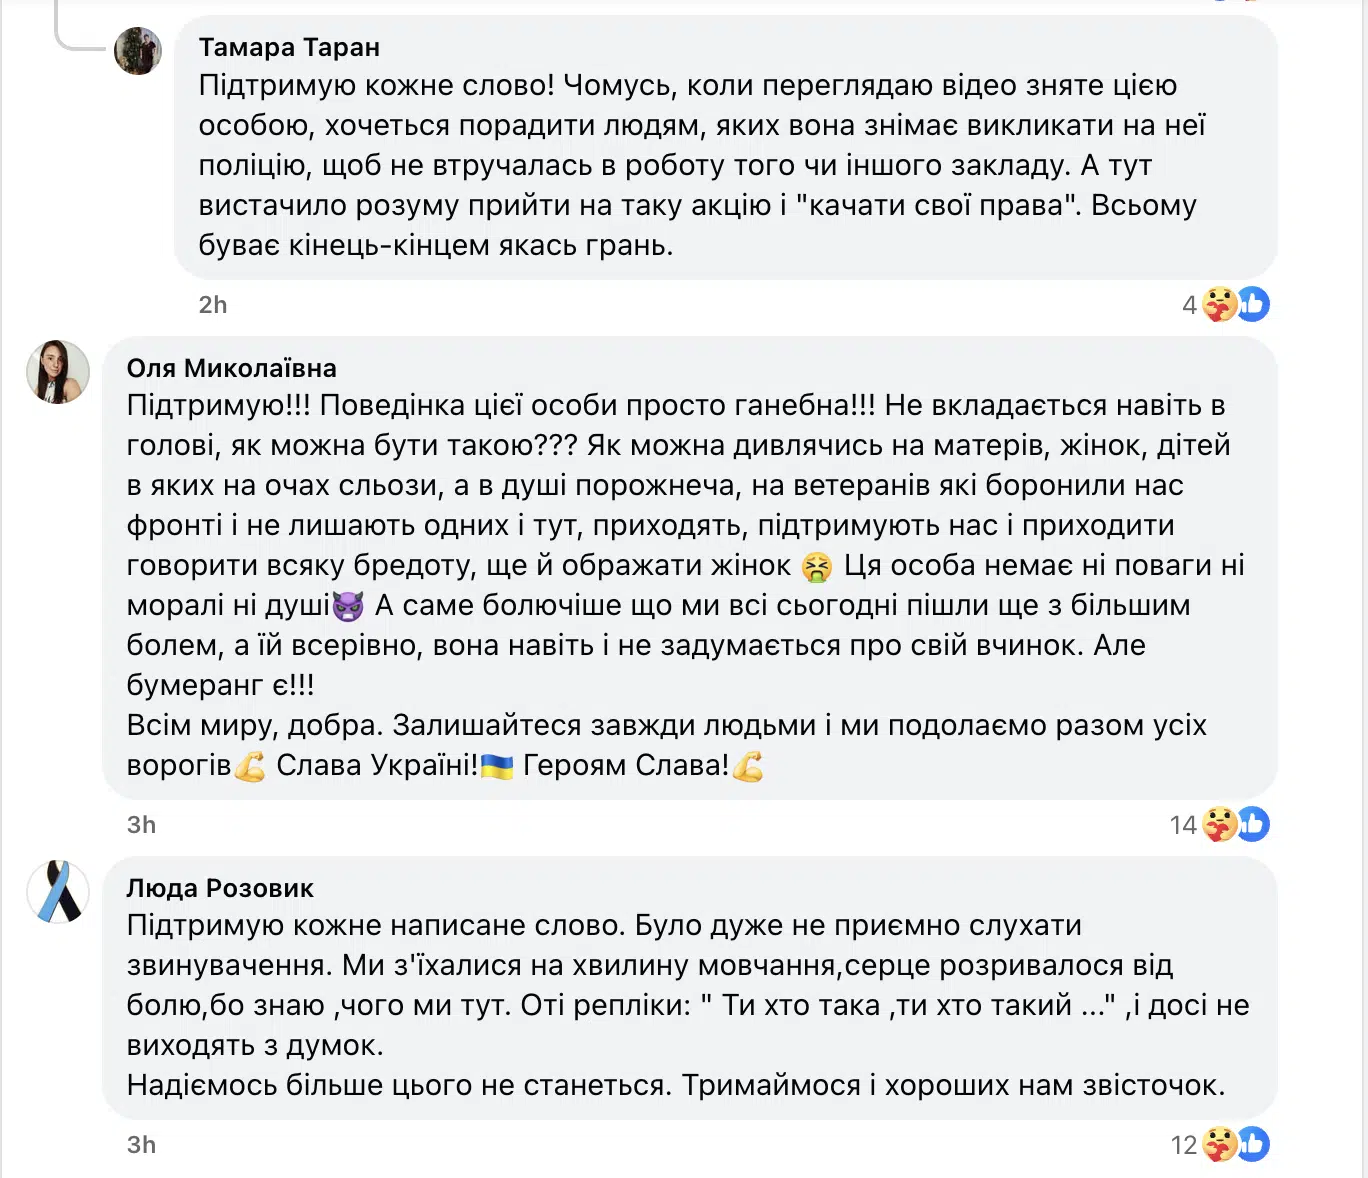The image size is (1368, 1178).
Task: Visit the Оля Миколаївна profile name link
Action: [231, 368]
